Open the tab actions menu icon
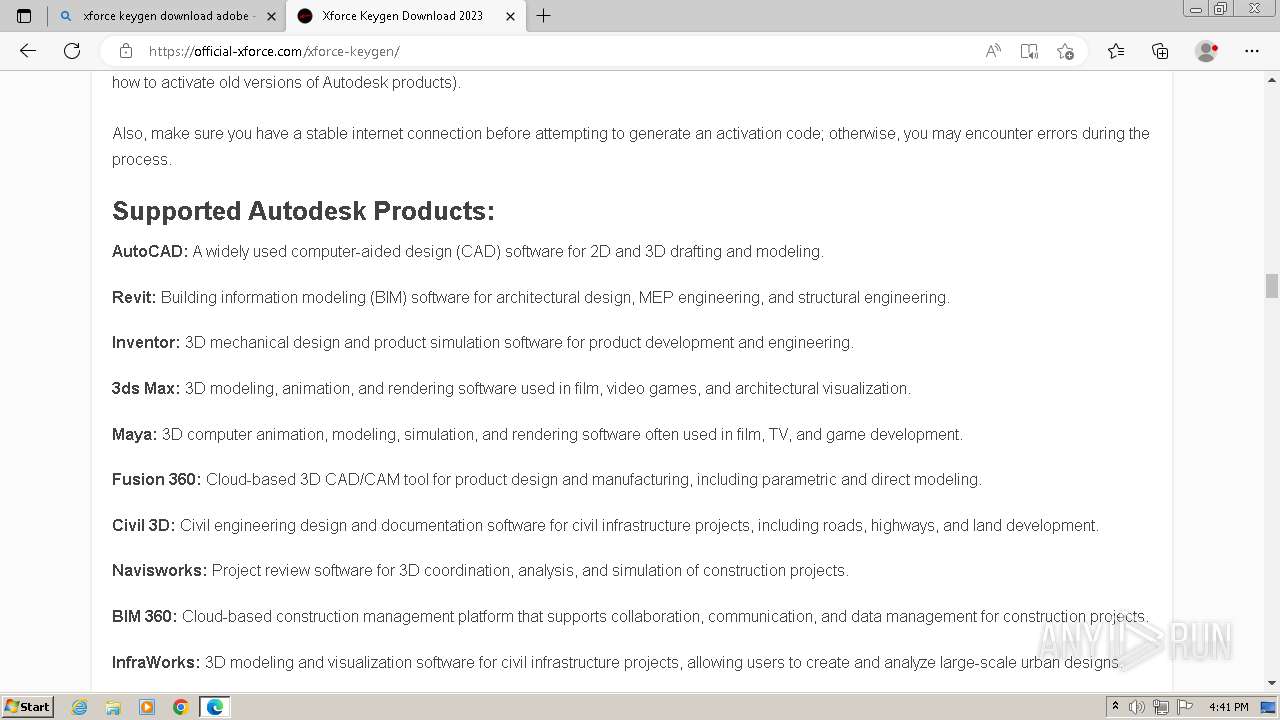Image resolution: width=1280 pixels, height=720 pixels. (x=24, y=16)
